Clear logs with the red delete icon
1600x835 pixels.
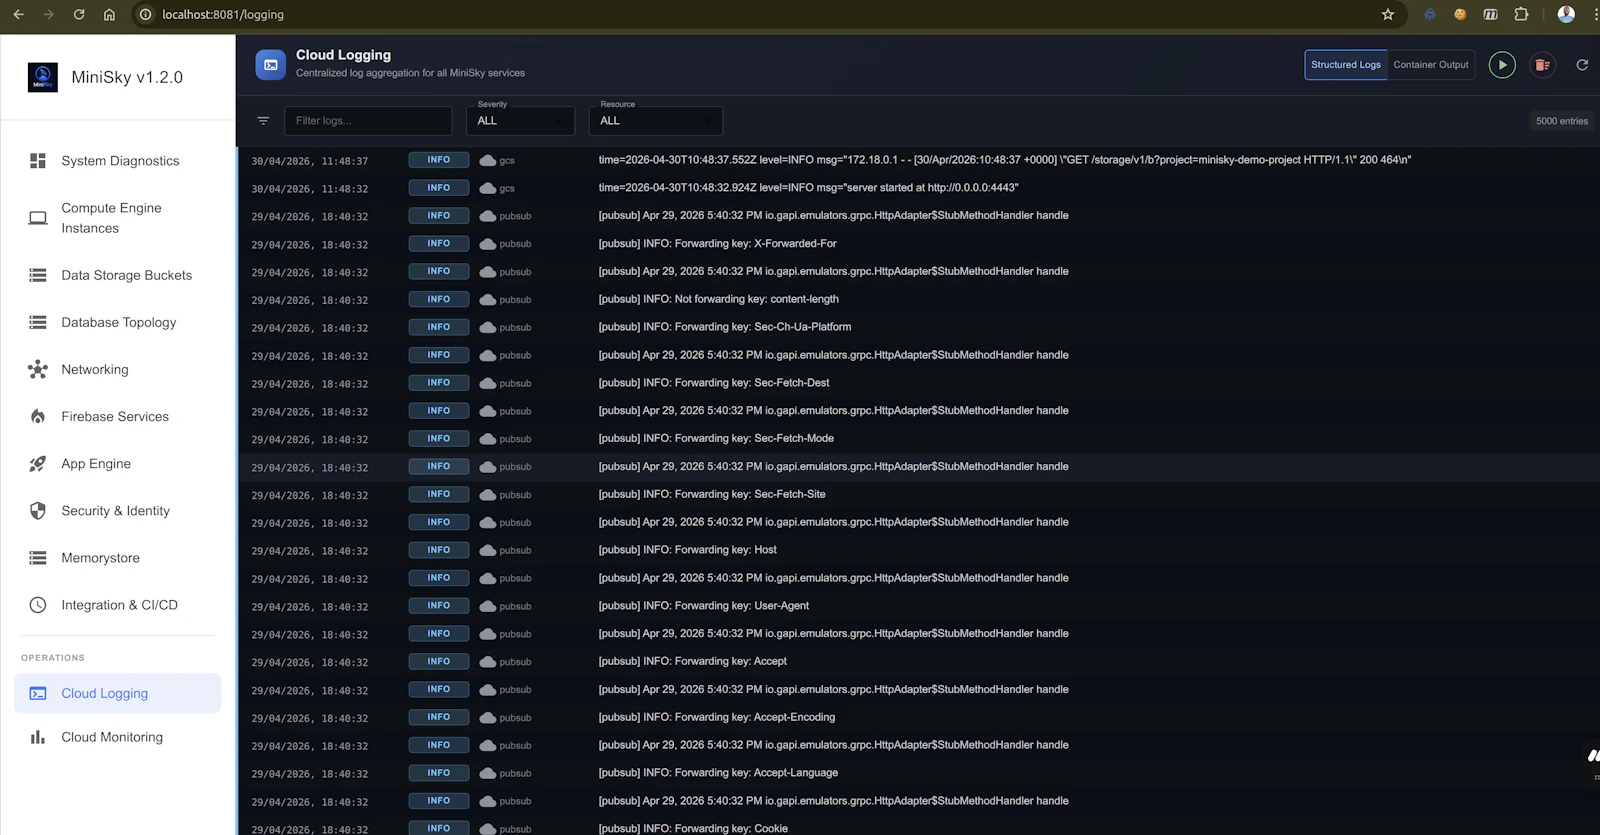coord(1543,65)
